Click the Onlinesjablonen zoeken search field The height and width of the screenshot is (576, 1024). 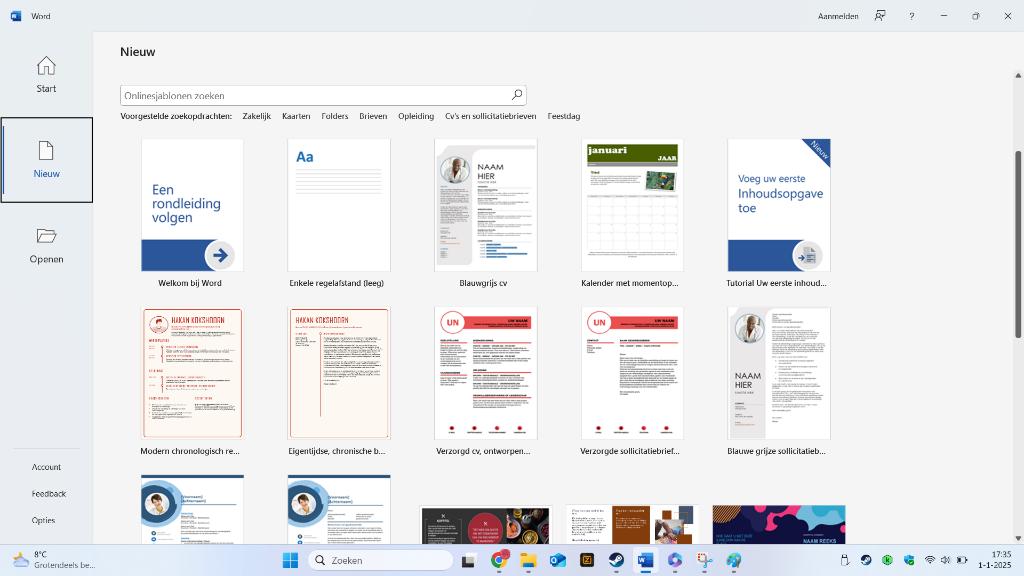323,95
